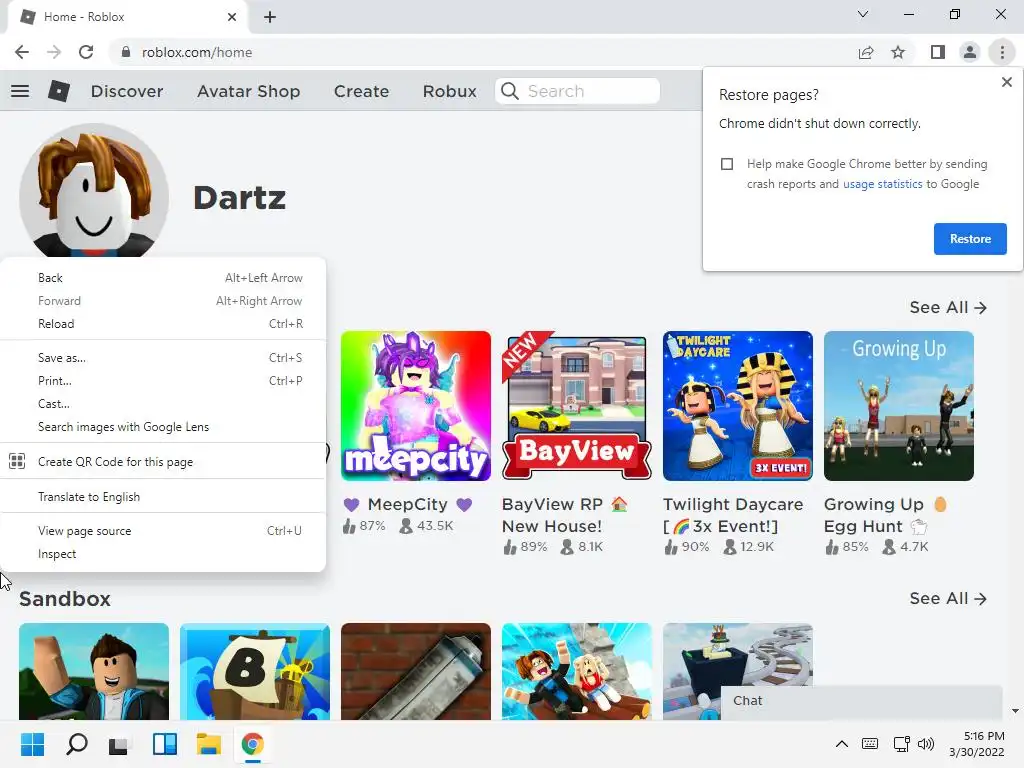Open the tab search chevron in Chrome
1024x768 pixels.
tap(863, 14)
